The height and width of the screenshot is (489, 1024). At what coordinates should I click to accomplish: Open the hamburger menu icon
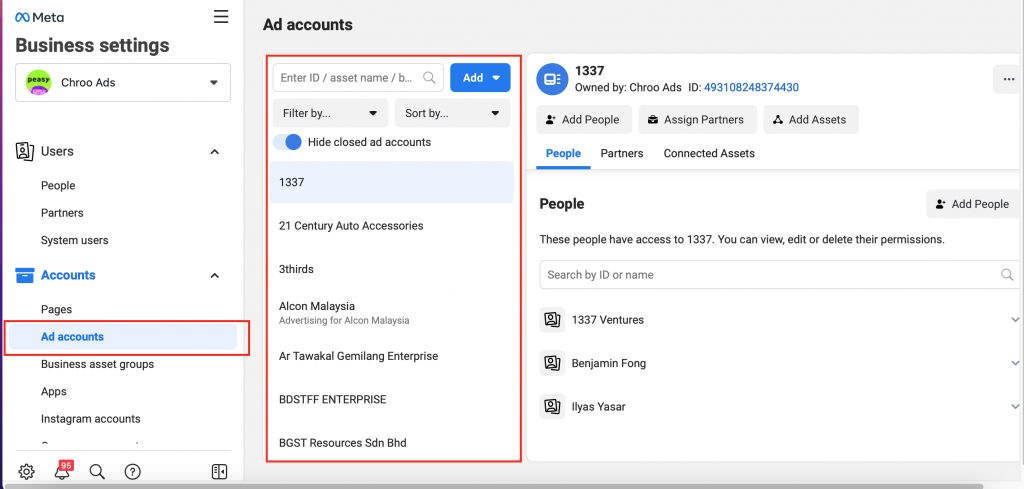pyautogui.click(x=221, y=17)
